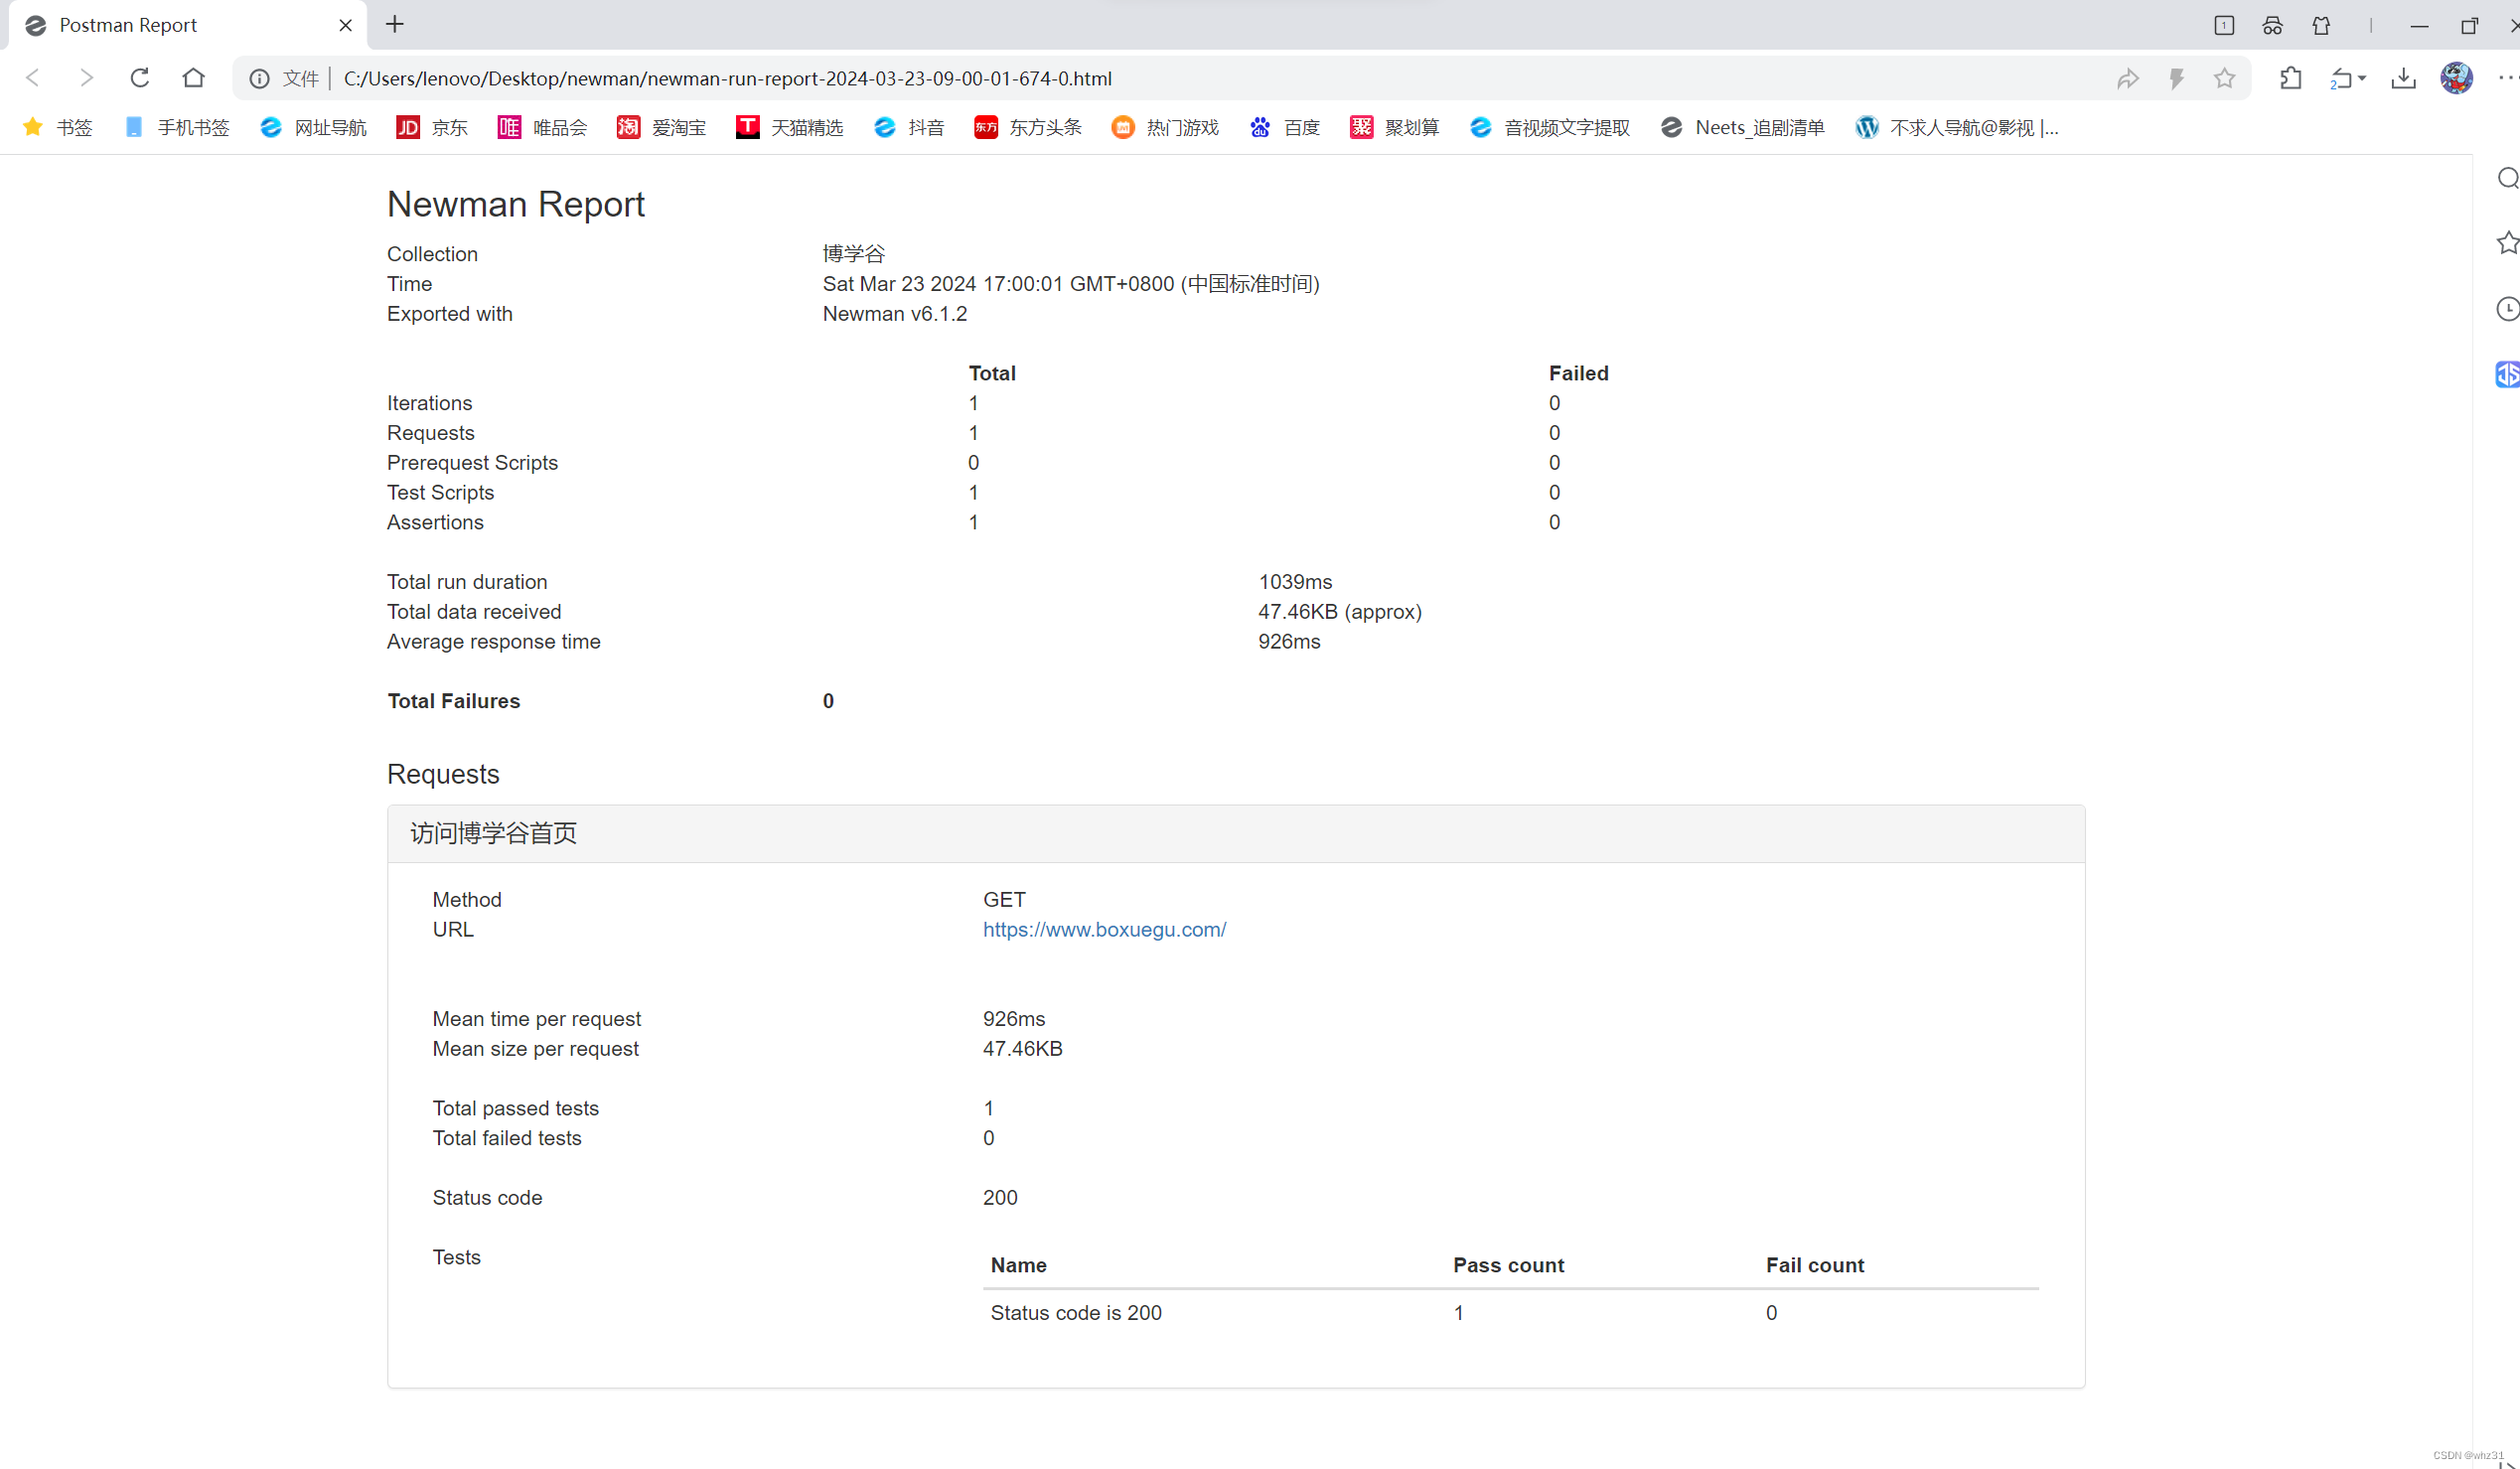Reload the page with the refresh icon
This screenshot has width=2520, height=1469.
click(140, 78)
